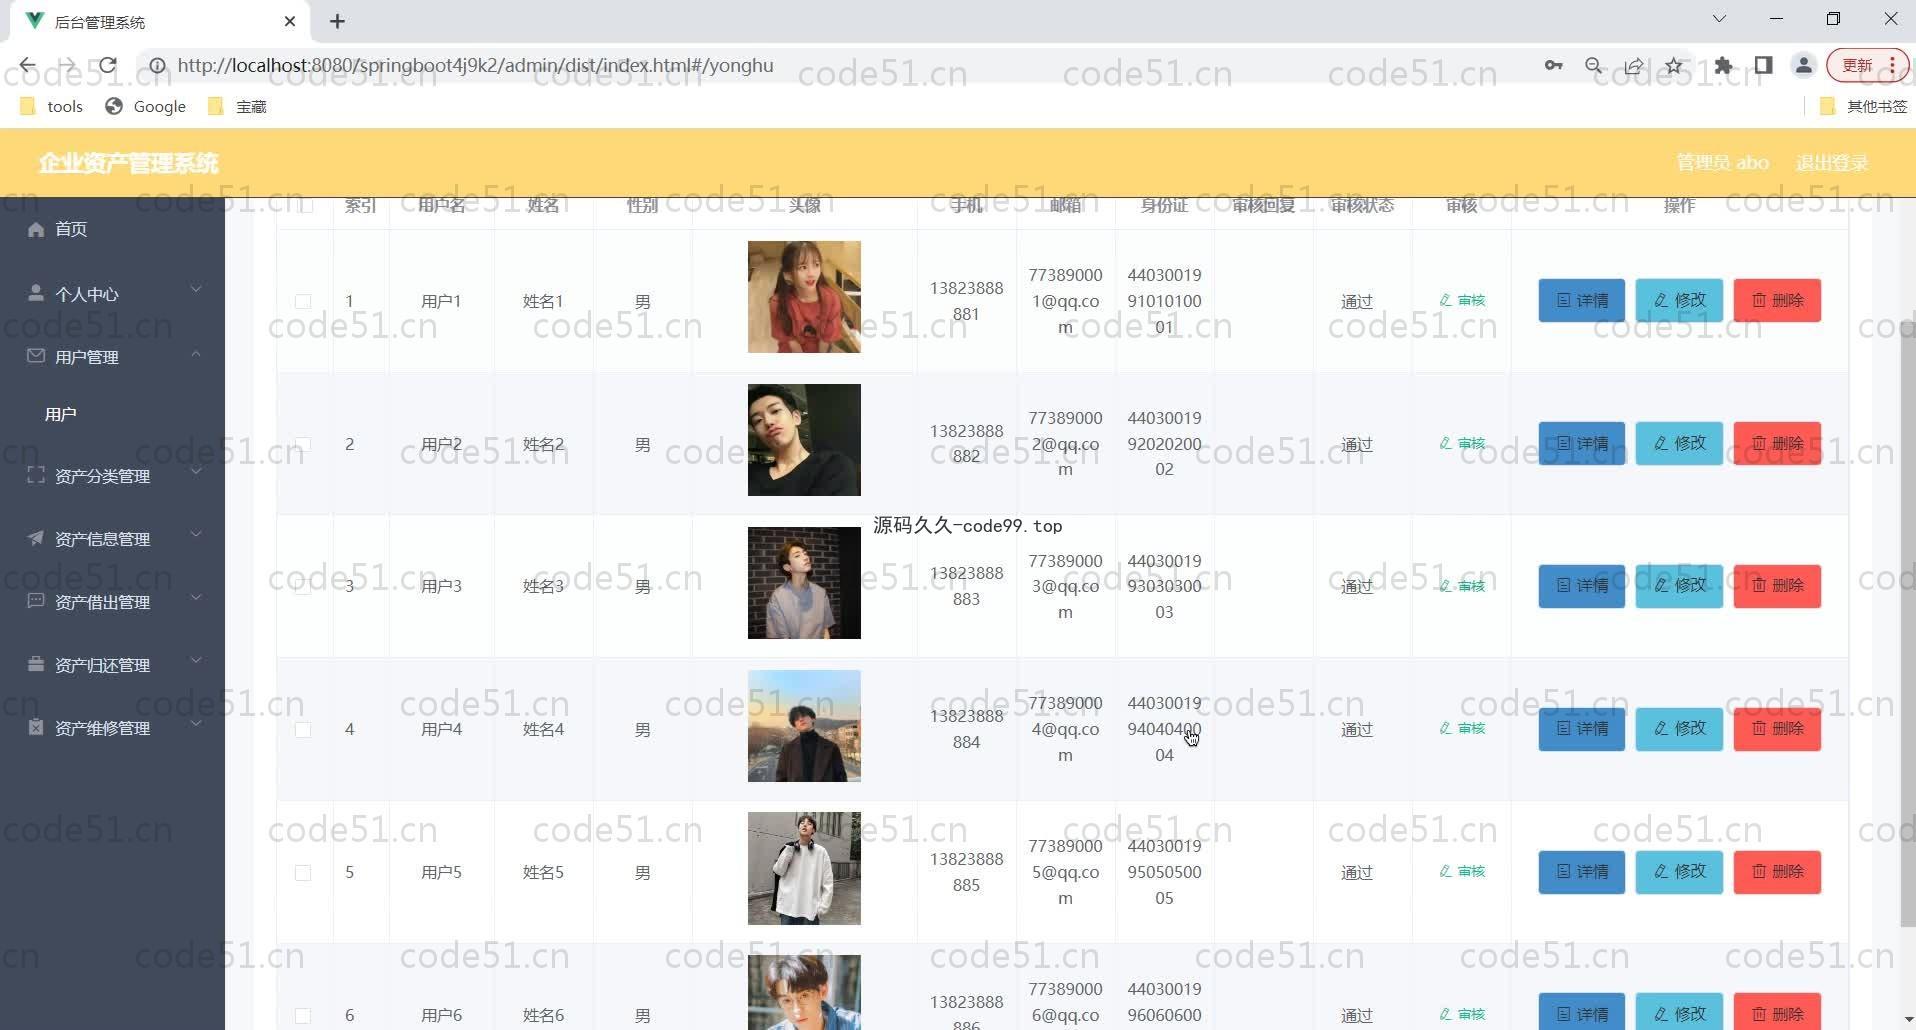Tick the checkbox for row 用户2
Screen dimensions: 1916x1030
pyautogui.click(x=303, y=444)
